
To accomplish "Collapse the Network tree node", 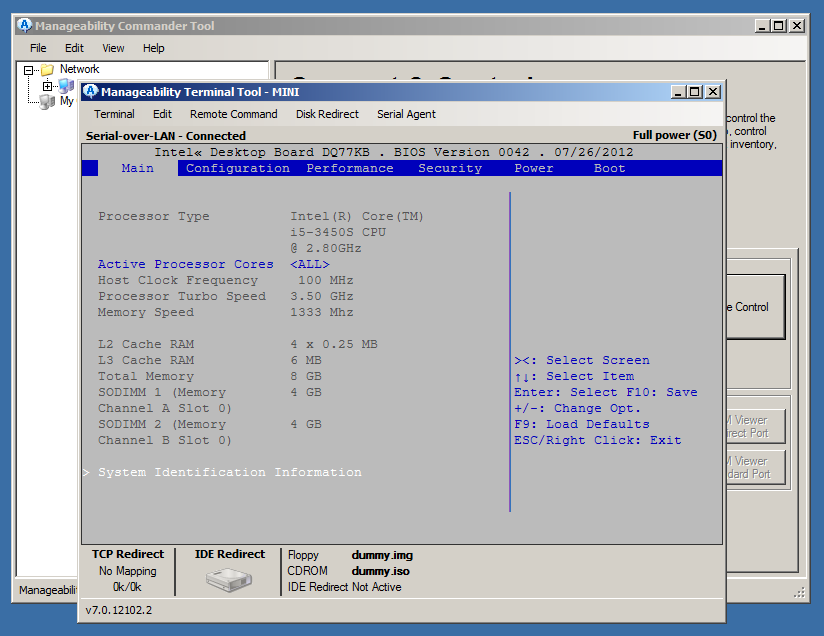I will click(29, 70).
